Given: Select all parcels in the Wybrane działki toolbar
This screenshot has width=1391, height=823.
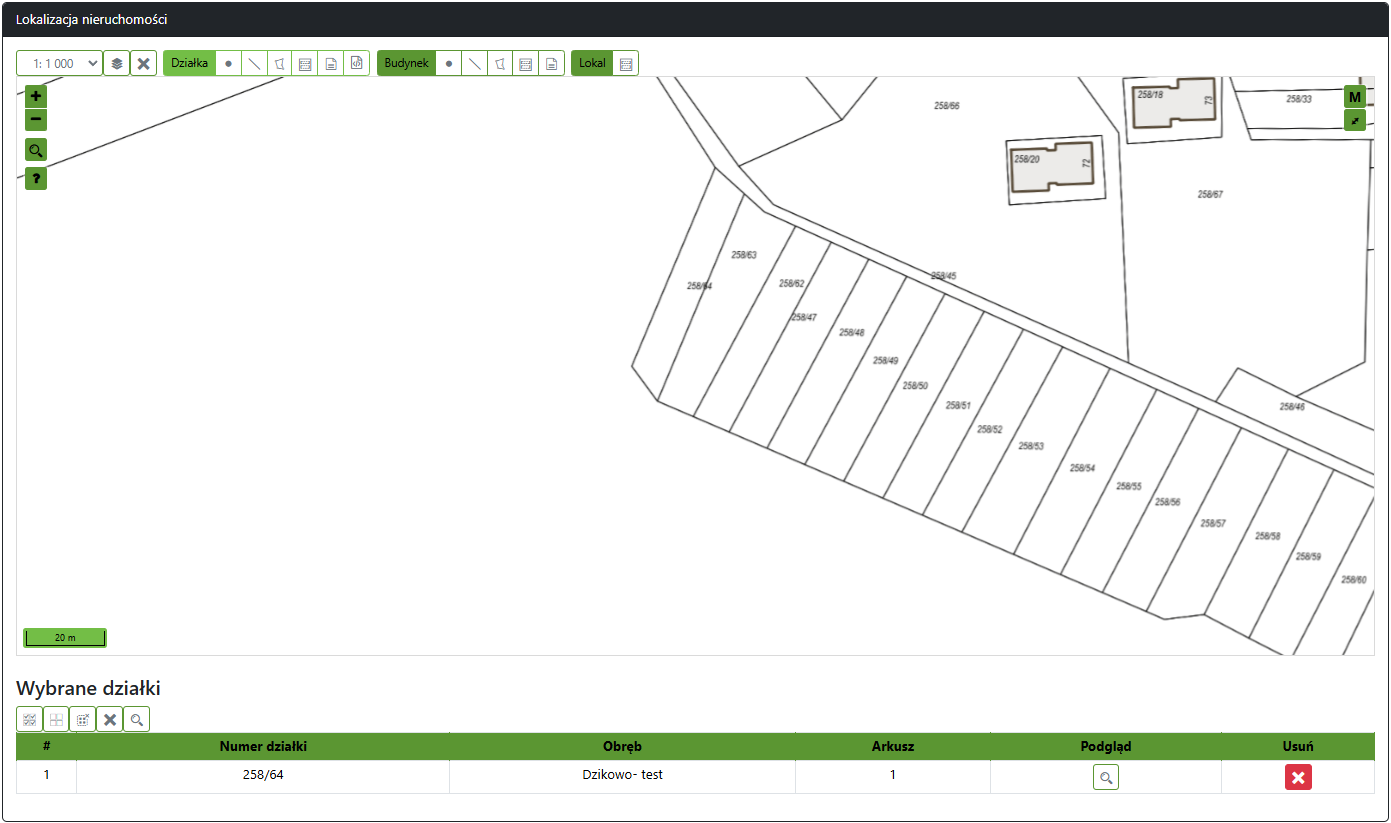Looking at the screenshot, I should point(30,719).
